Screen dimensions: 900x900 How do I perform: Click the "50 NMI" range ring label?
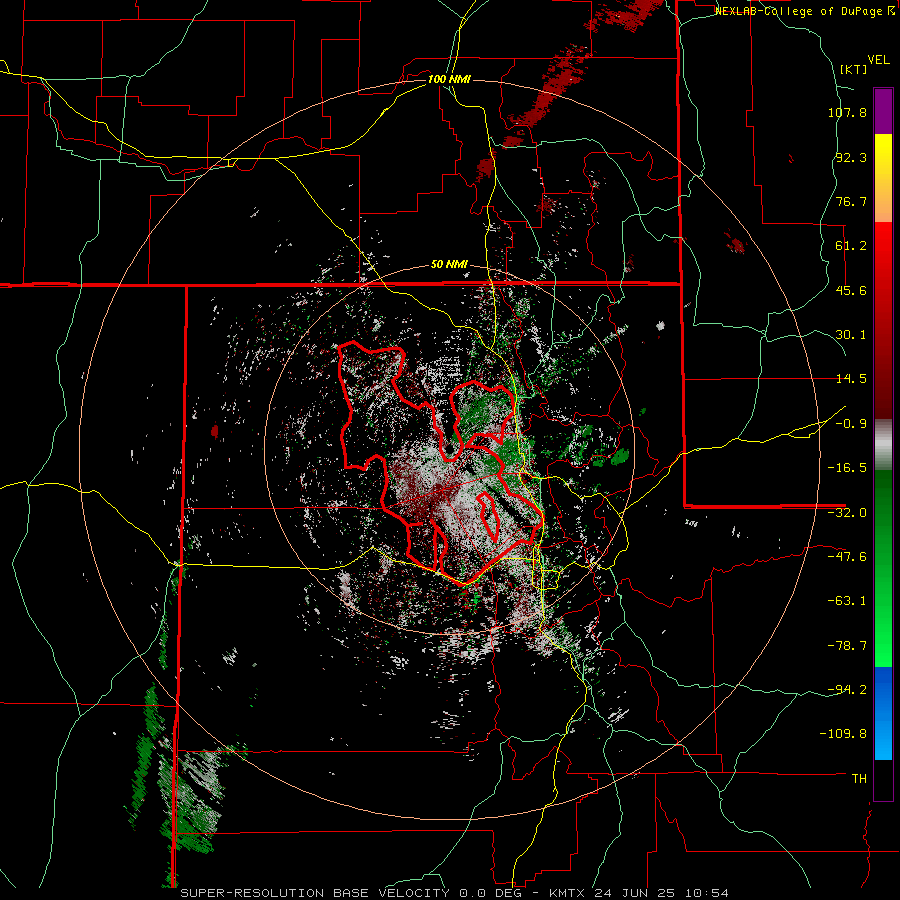coord(449,265)
